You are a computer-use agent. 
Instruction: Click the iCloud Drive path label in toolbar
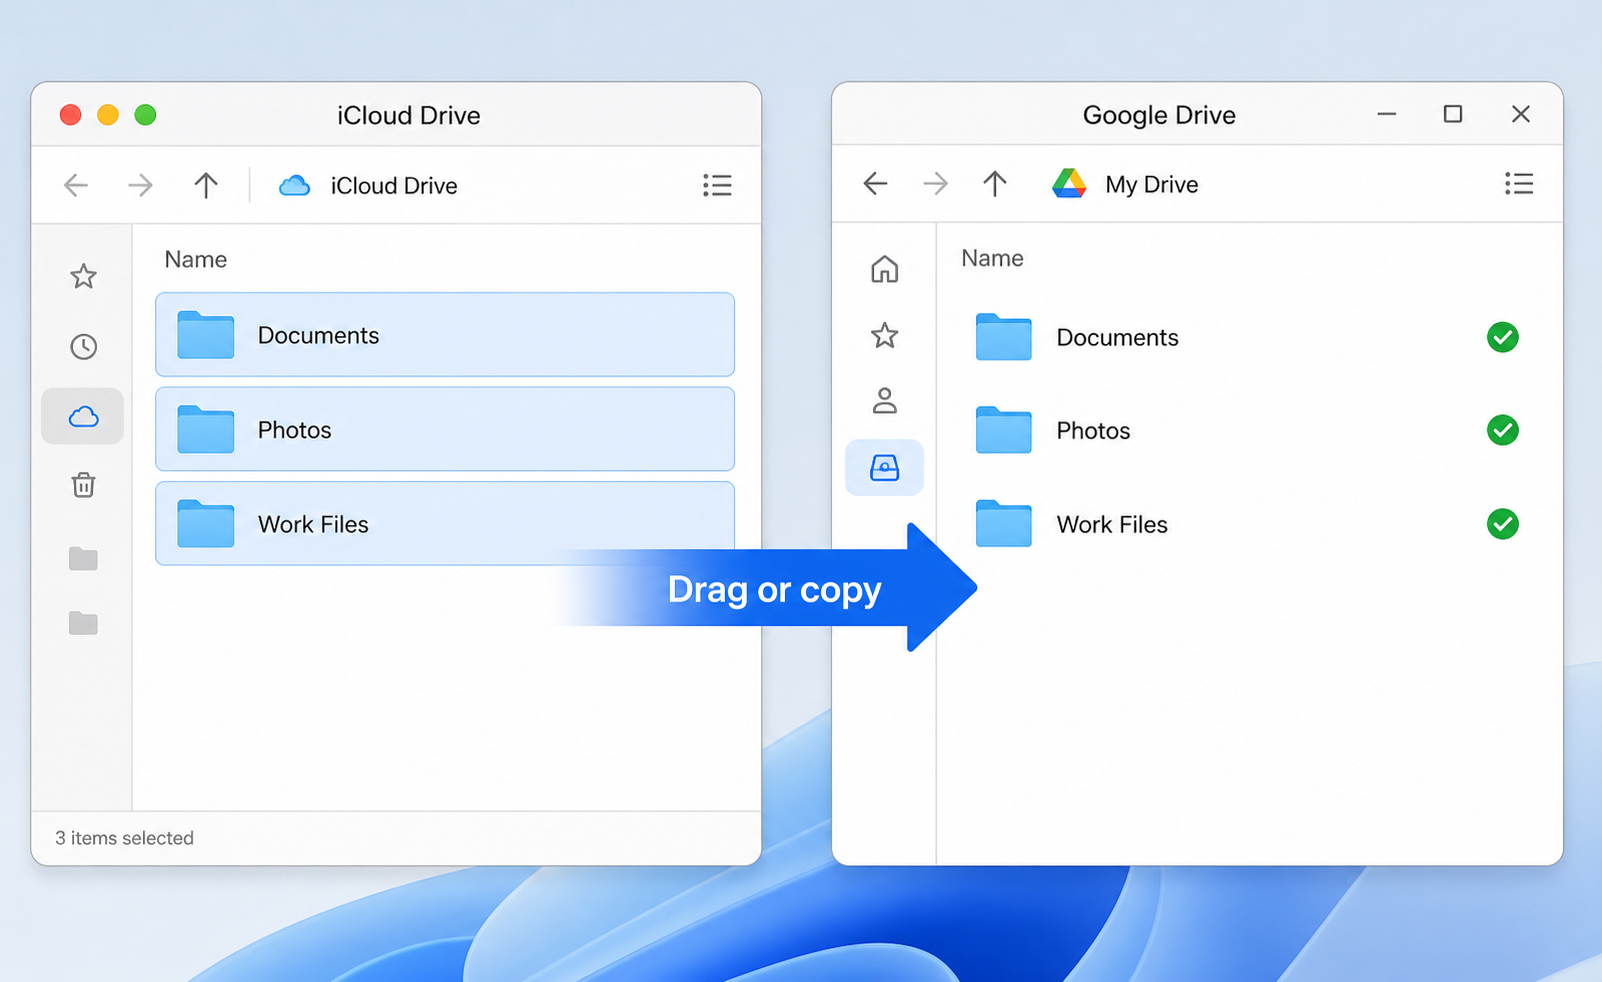pyautogui.click(x=394, y=186)
